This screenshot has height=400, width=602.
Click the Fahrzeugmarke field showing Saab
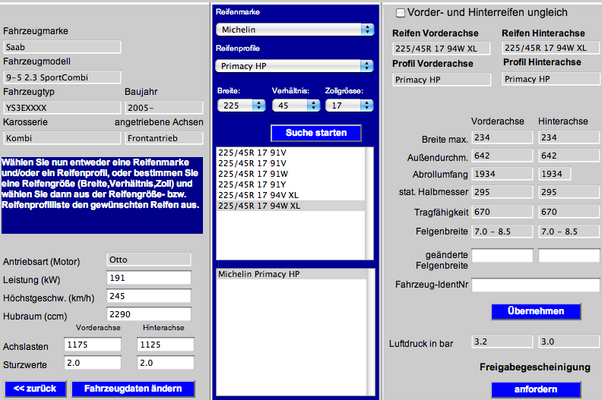tap(62, 47)
